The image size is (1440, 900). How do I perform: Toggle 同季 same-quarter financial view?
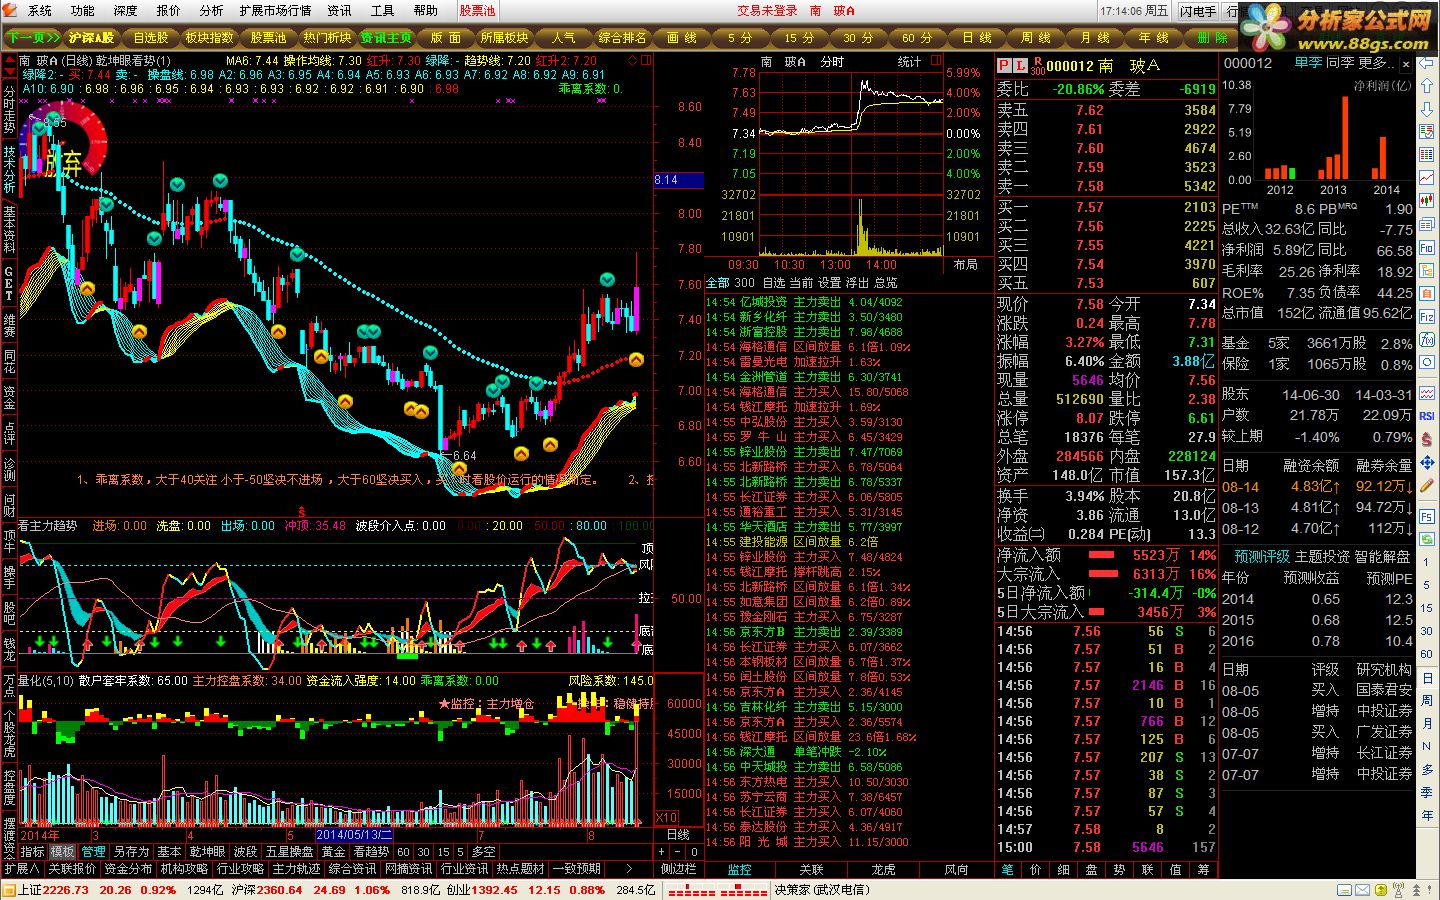click(1339, 63)
